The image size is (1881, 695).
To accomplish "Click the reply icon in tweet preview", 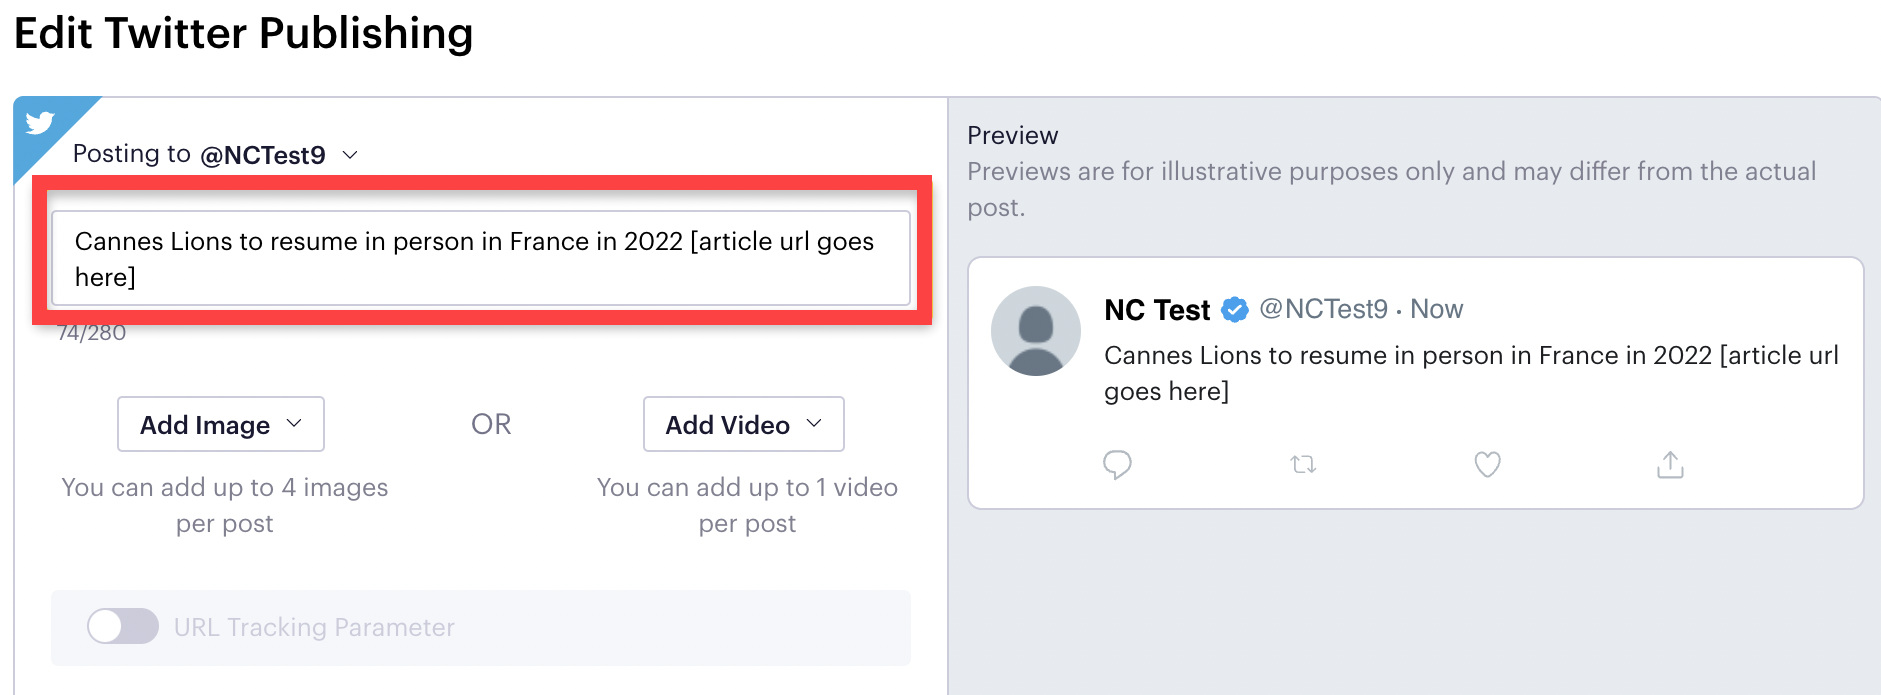I will coord(1117,465).
